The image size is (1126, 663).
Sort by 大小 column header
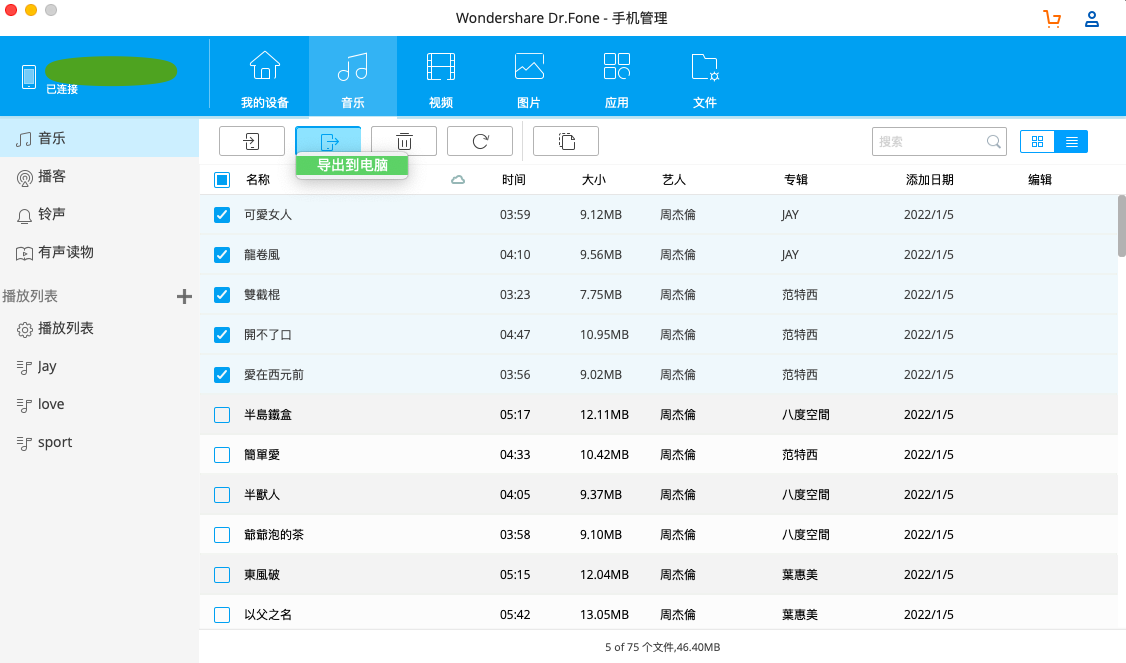[593, 180]
